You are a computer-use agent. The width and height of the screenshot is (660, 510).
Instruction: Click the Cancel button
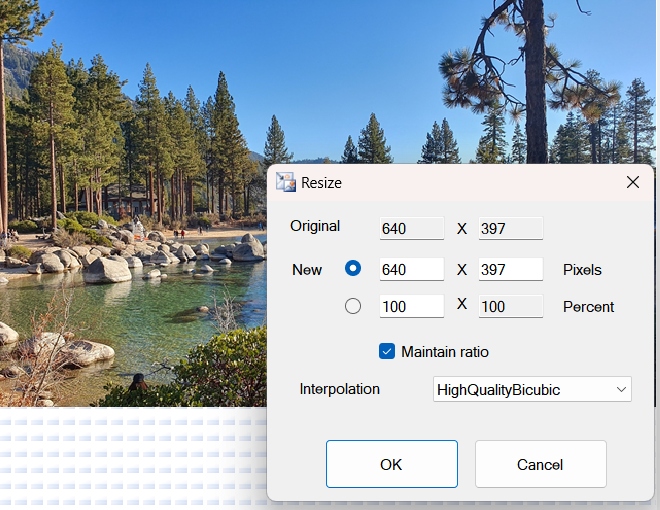click(540, 464)
